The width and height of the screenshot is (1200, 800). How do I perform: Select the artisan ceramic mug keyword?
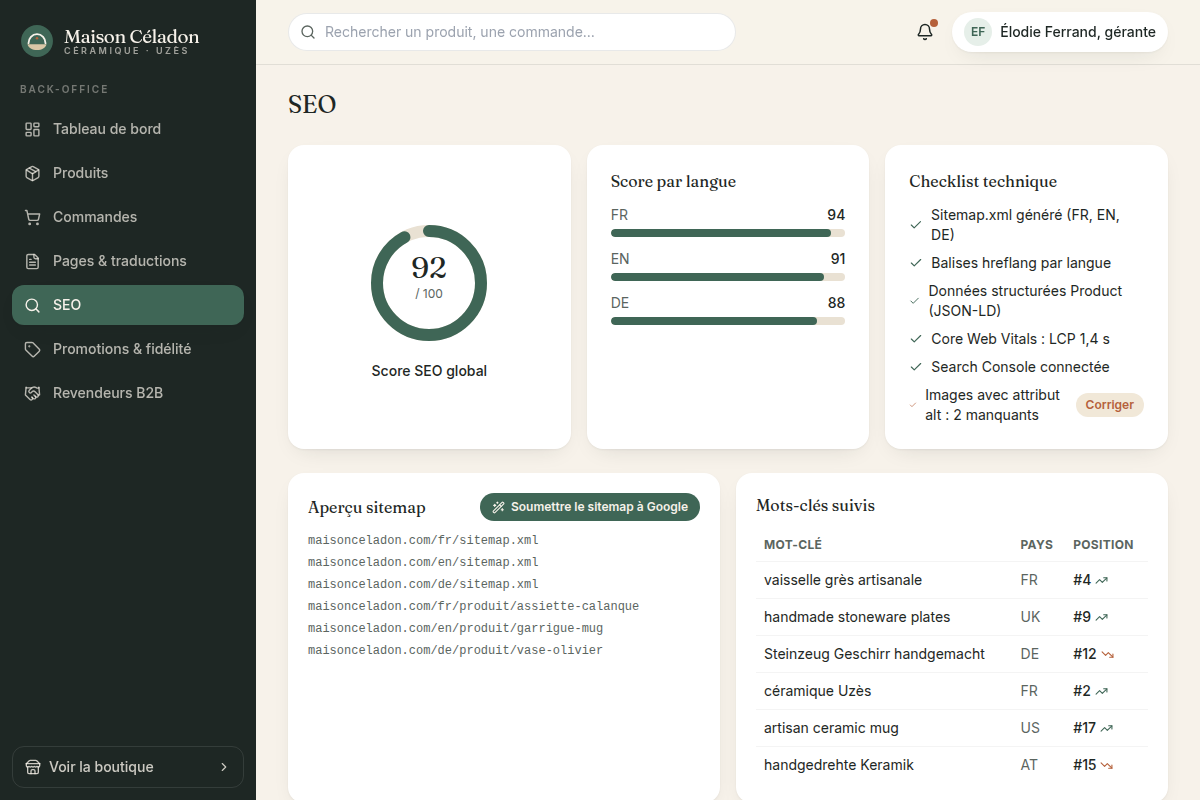coord(831,728)
